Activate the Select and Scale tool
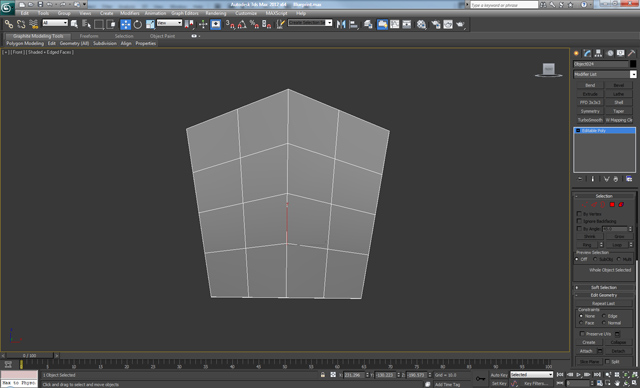The width and height of the screenshot is (640, 388). pyautogui.click(x=150, y=24)
